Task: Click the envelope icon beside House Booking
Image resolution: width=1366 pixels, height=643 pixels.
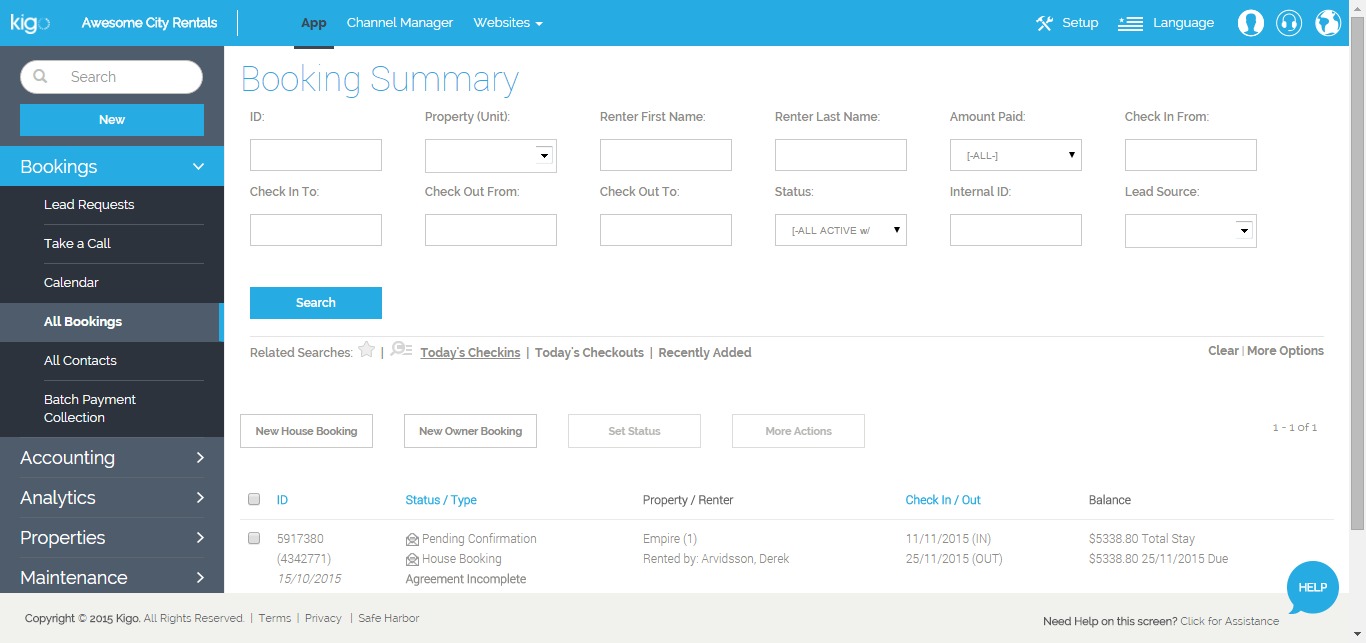Action: (x=412, y=559)
